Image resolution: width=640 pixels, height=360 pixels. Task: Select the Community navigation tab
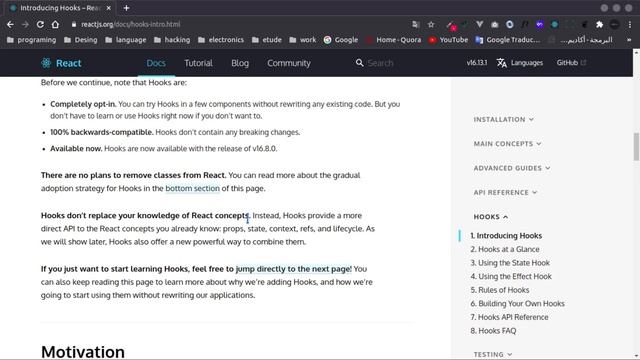pyautogui.click(x=289, y=63)
